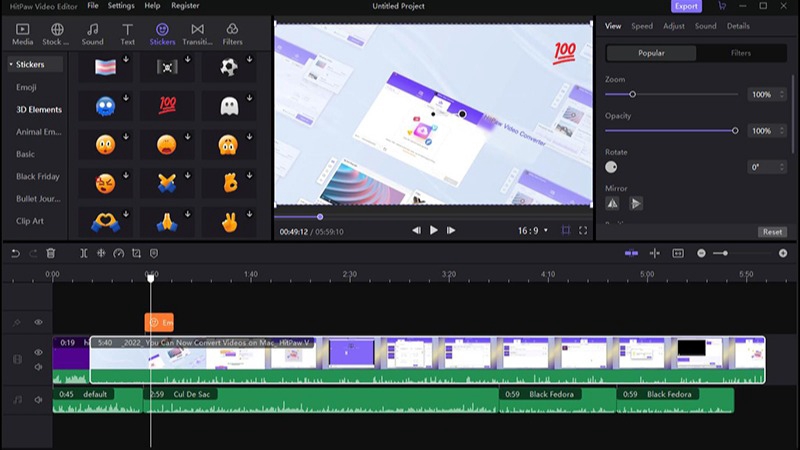The image size is (800, 450).
Task: Click the freeze frame icon
Action: pos(101,253)
